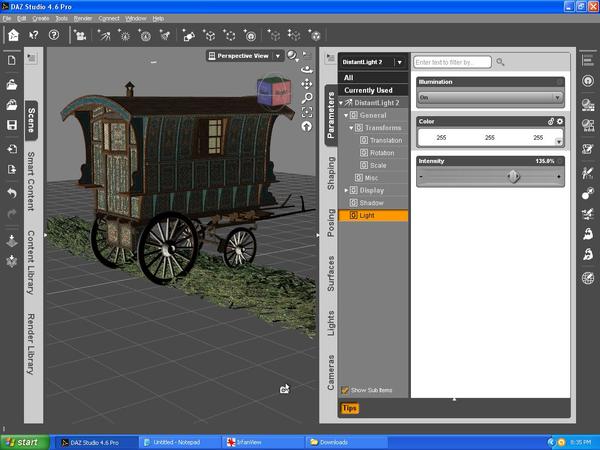Image resolution: width=600 pixels, height=450 pixels.
Task: Click the Tips button
Action: point(349,408)
